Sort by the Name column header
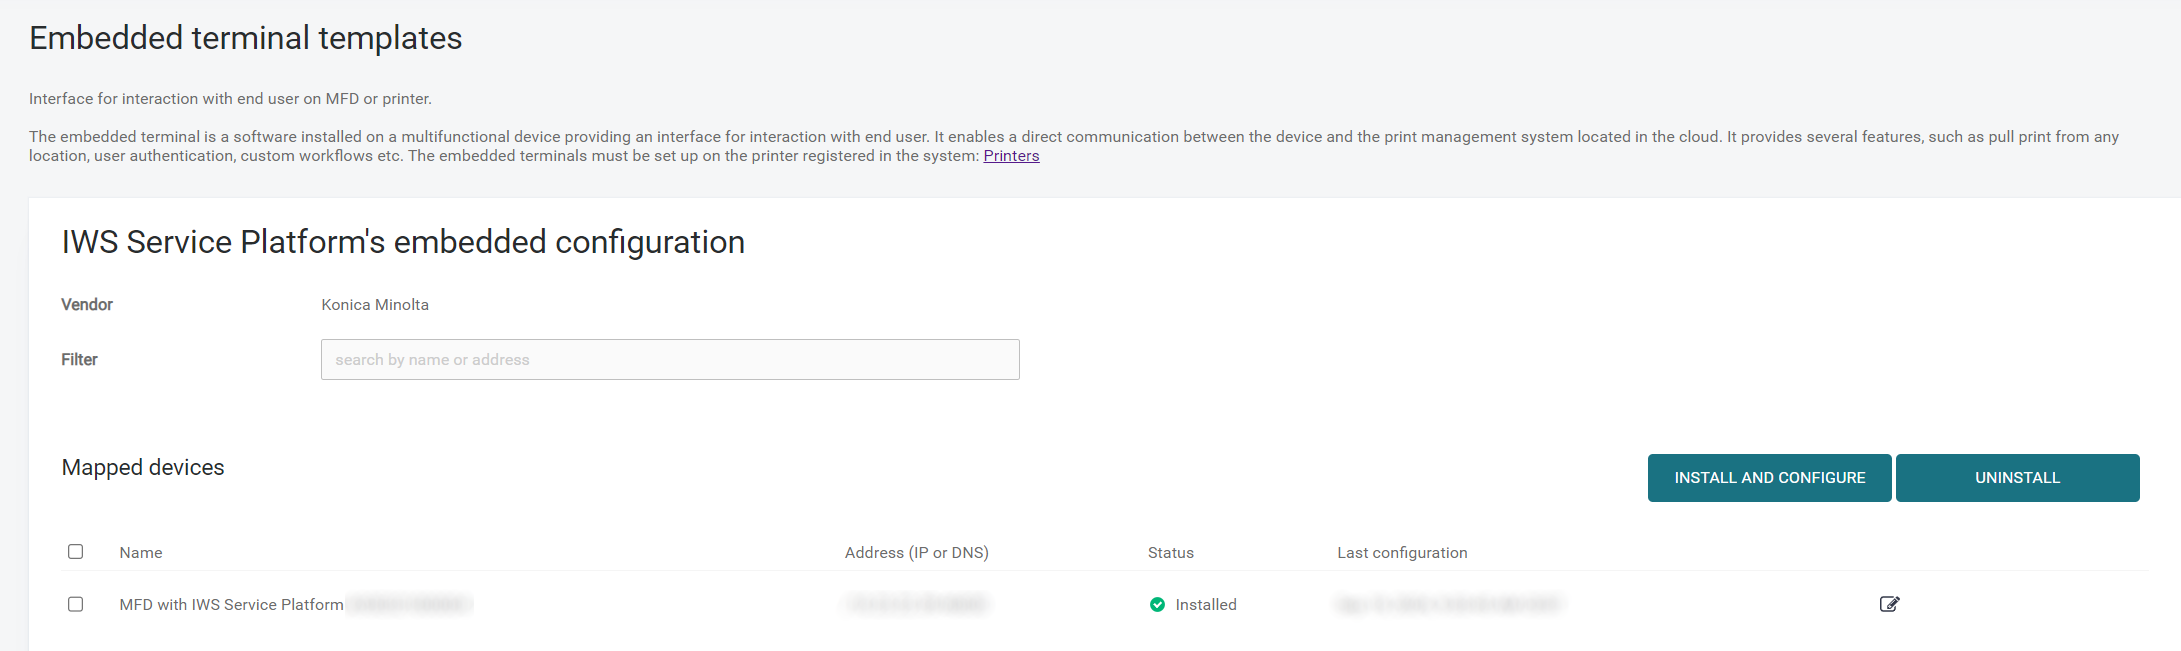This screenshot has width=2181, height=651. tap(141, 553)
